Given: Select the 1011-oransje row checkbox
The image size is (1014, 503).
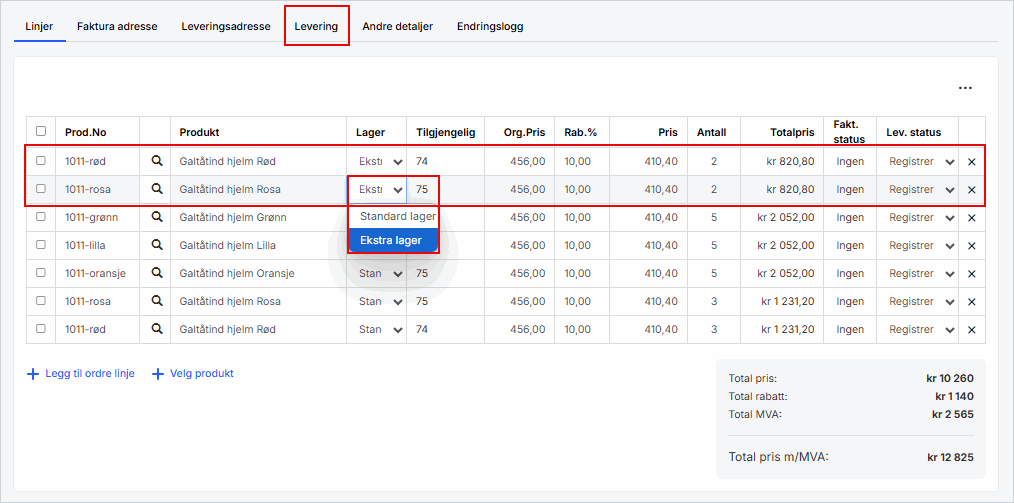Looking at the screenshot, I should pyautogui.click(x=41, y=273).
